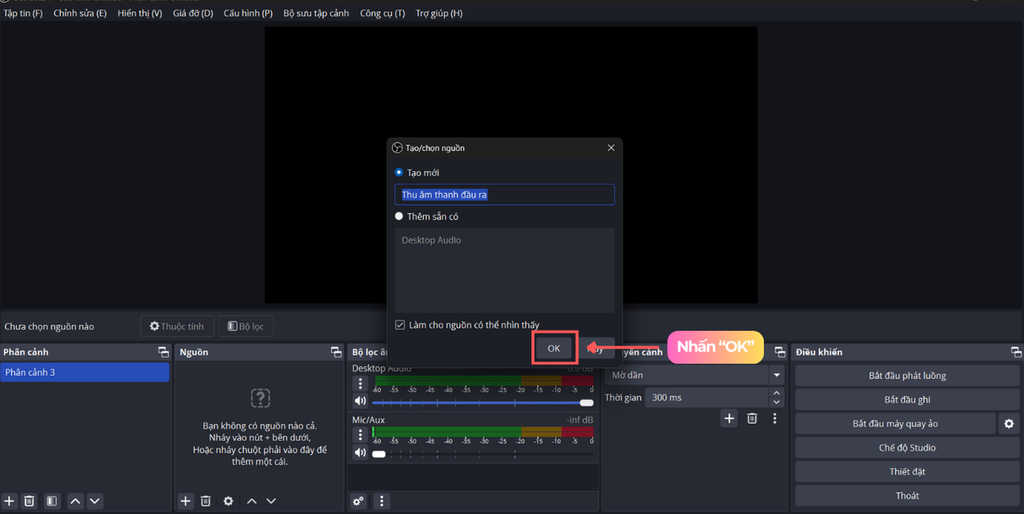Pop out the Phân cảnh dock panel
1024x514 pixels.
click(x=163, y=352)
